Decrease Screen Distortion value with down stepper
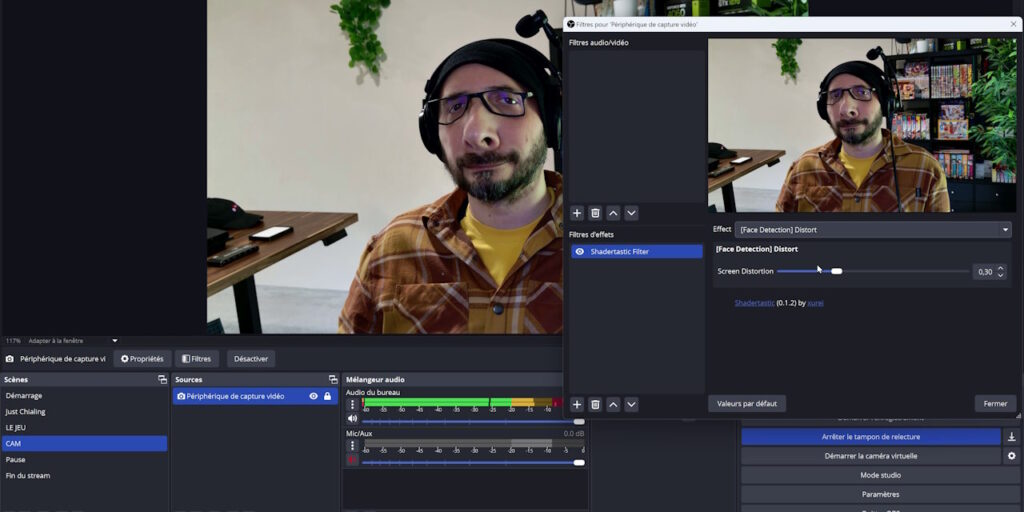The height and width of the screenshot is (512, 1024). point(1000,276)
